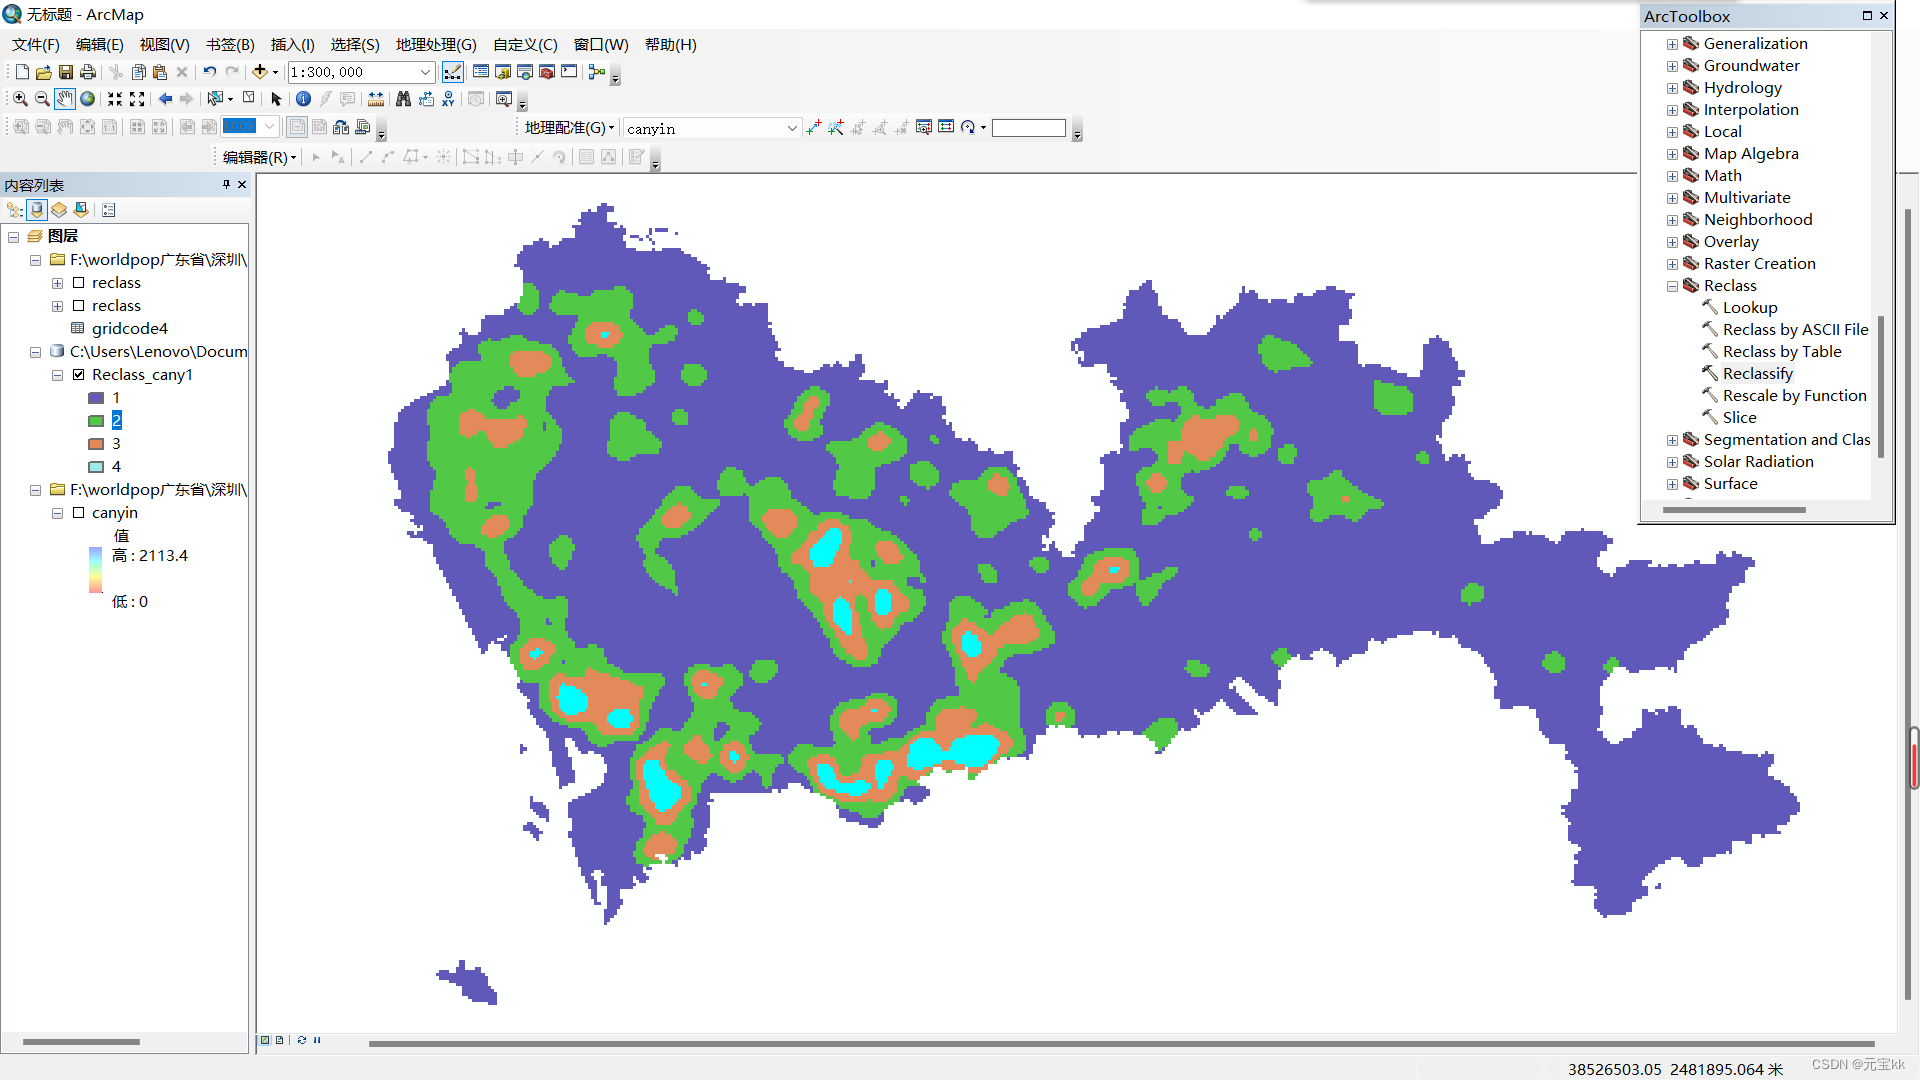Open the 书签(B) menu

click(230, 45)
